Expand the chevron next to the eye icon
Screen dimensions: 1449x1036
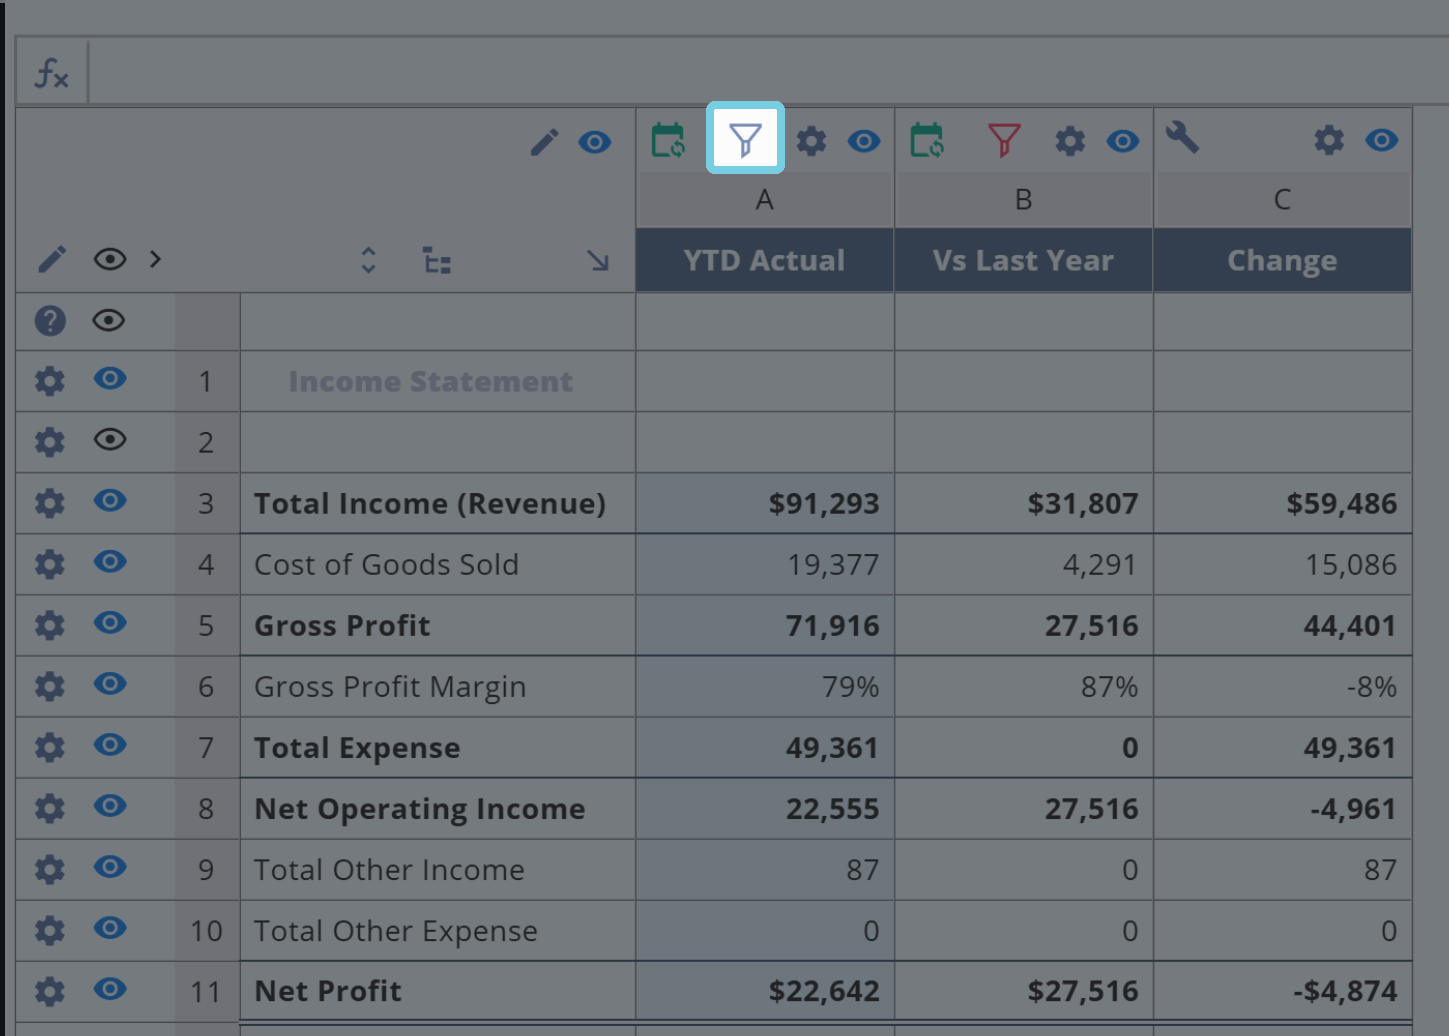[x=155, y=259]
